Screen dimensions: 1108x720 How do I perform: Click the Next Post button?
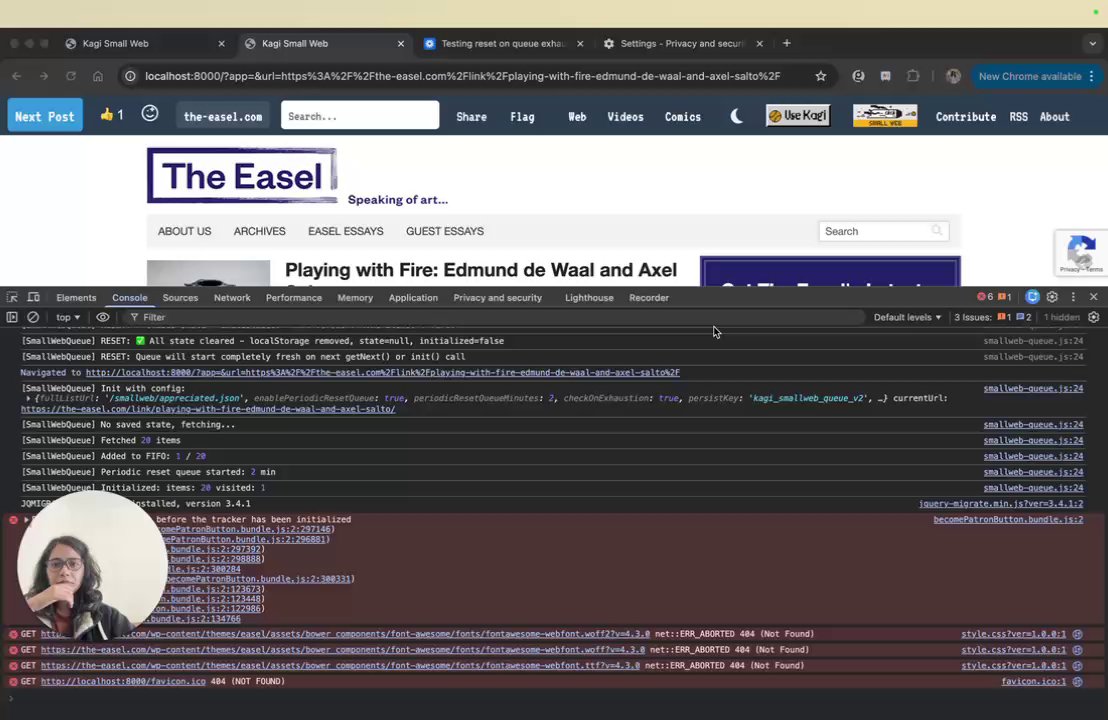click(x=45, y=115)
